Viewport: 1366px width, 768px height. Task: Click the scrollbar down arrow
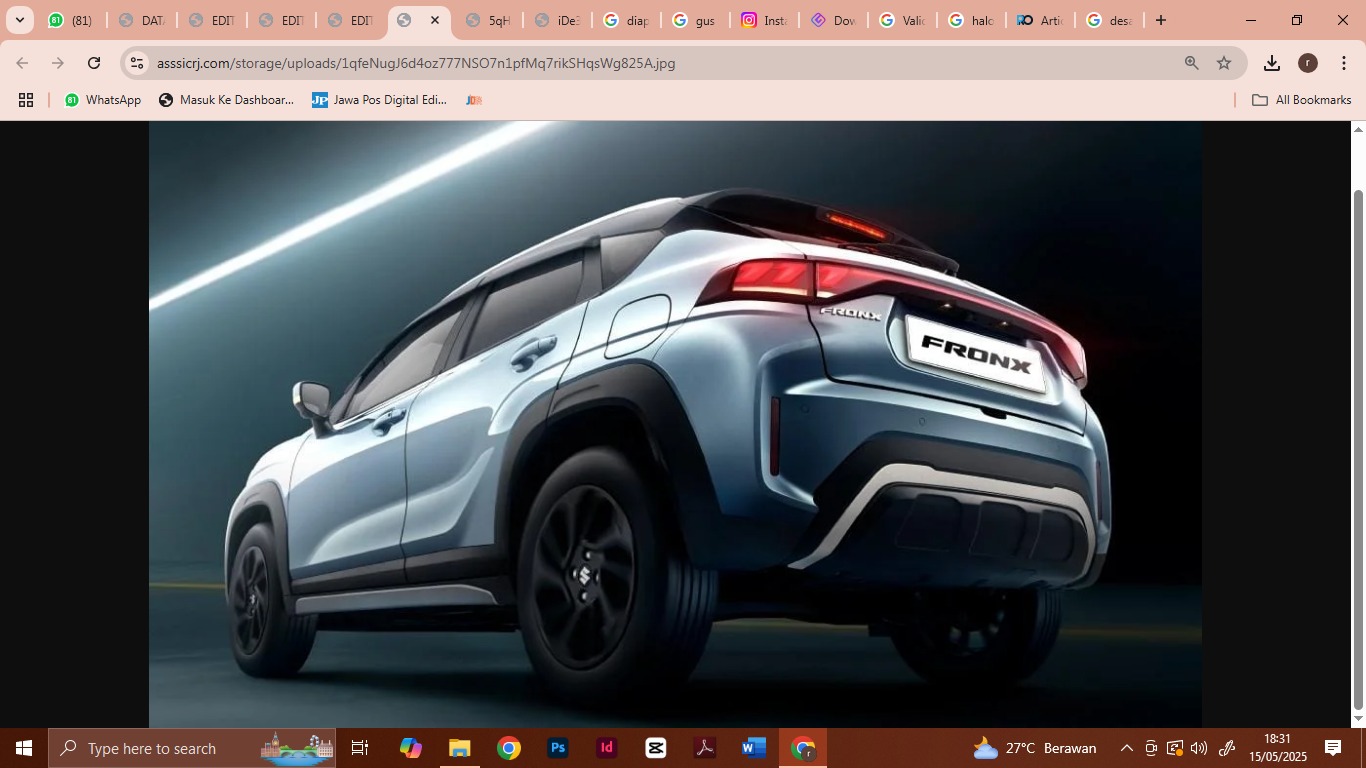pos(1358,720)
